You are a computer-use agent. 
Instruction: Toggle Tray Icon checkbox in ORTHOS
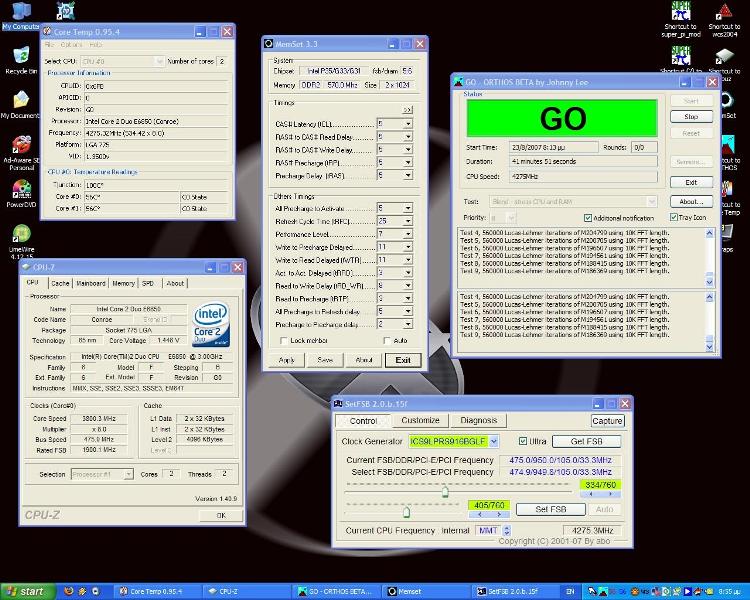tap(673, 217)
